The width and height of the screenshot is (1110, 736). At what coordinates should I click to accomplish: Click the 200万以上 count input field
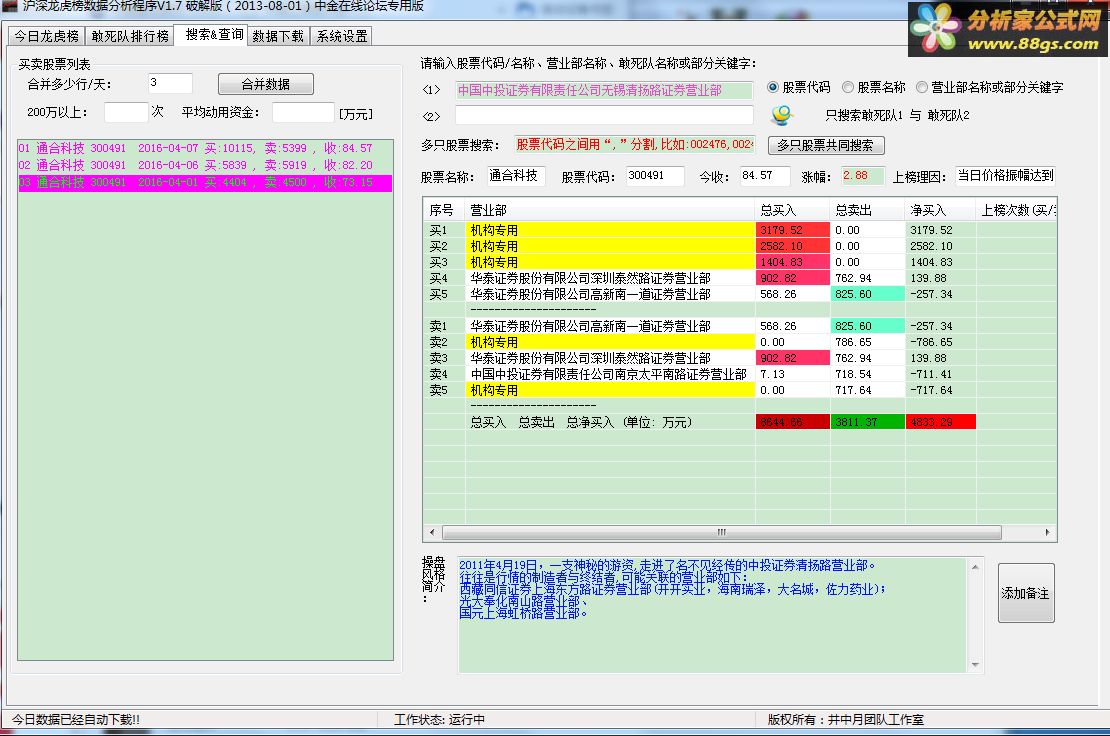[x=126, y=112]
